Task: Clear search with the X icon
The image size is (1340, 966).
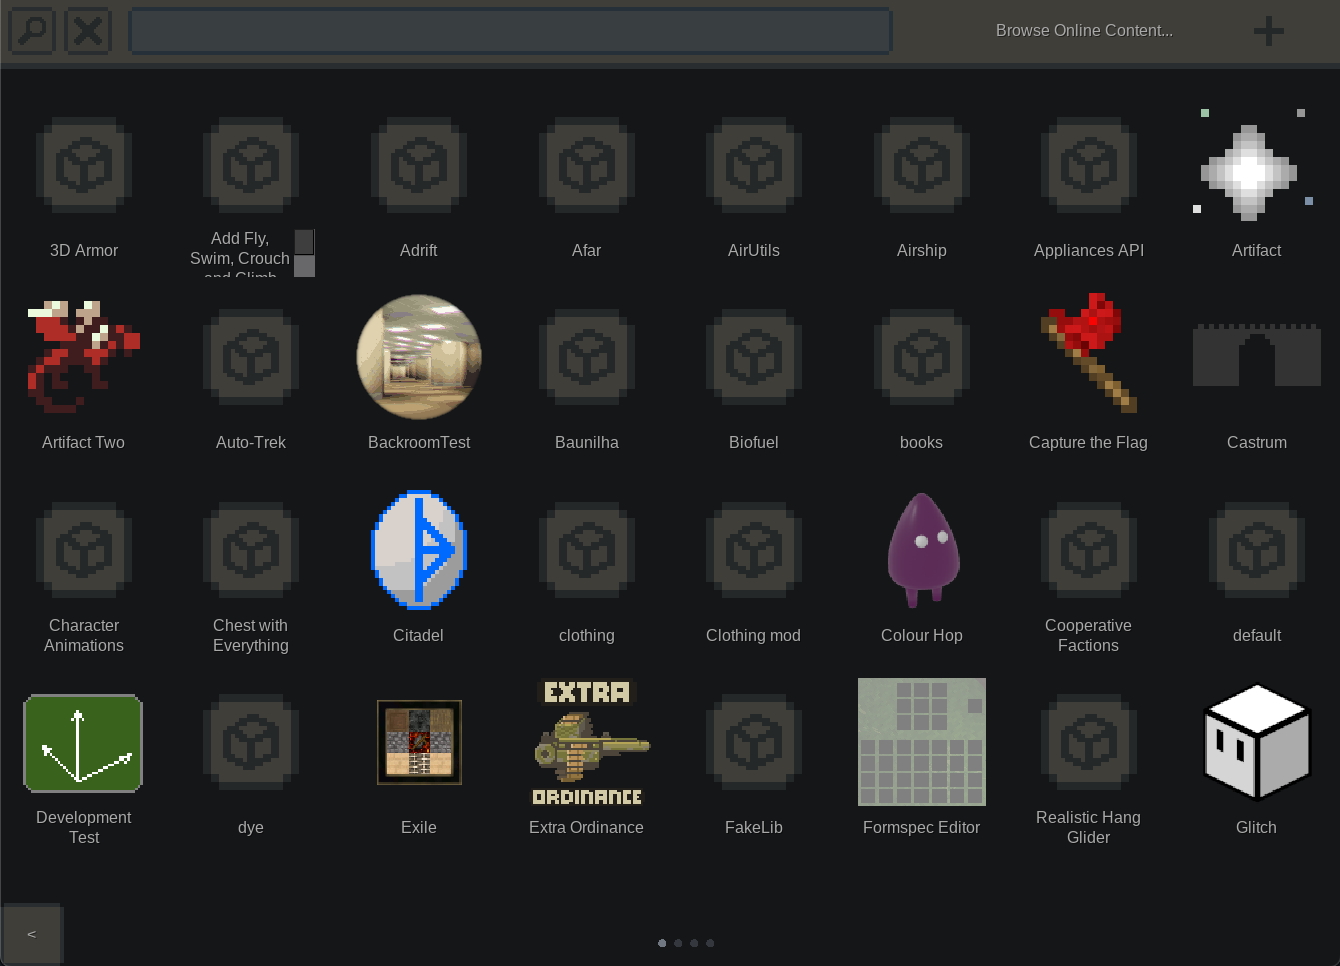Action: pyautogui.click(x=88, y=31)
